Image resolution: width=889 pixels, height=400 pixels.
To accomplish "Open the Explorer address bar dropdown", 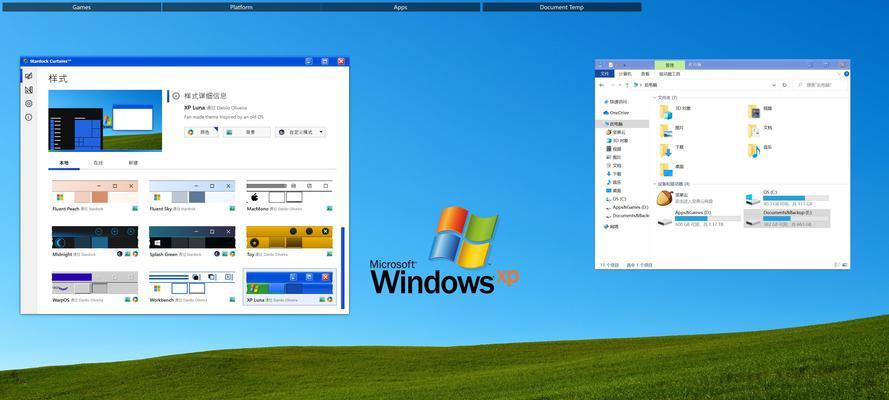I will [774, 85].
